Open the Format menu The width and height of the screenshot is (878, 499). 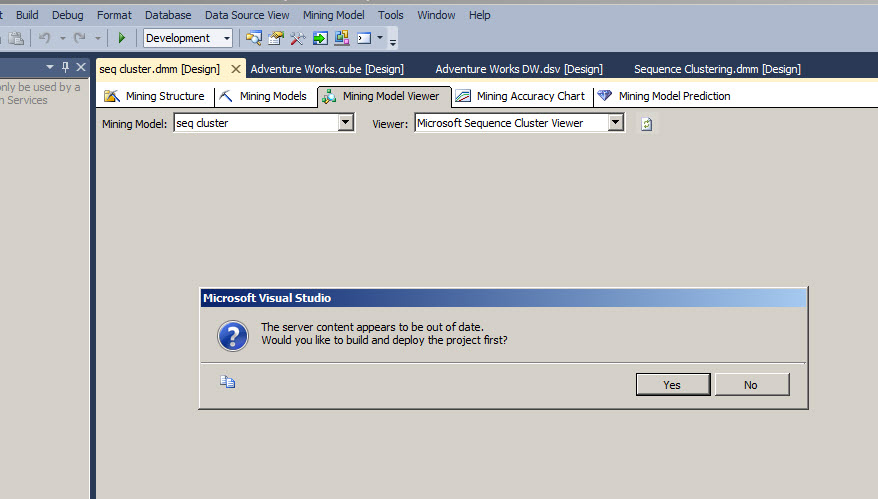[x=114, y=15]
